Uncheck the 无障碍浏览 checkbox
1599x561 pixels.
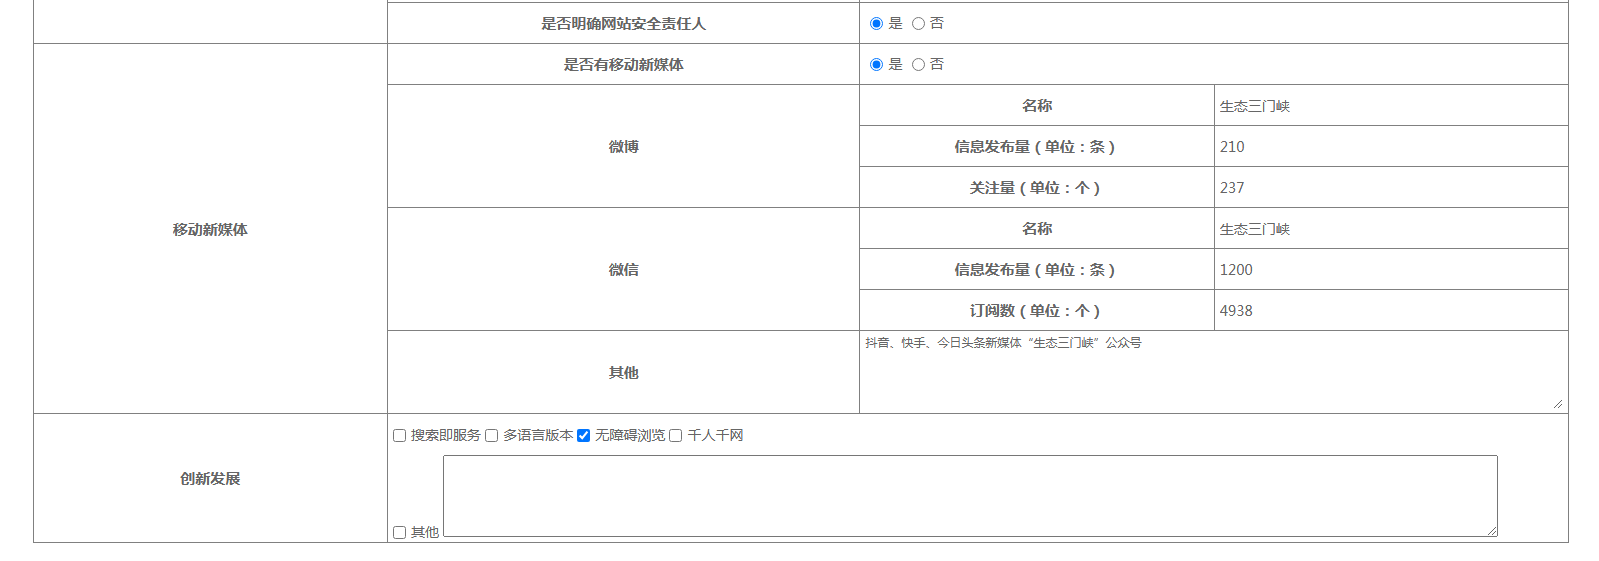click(583, 435)
